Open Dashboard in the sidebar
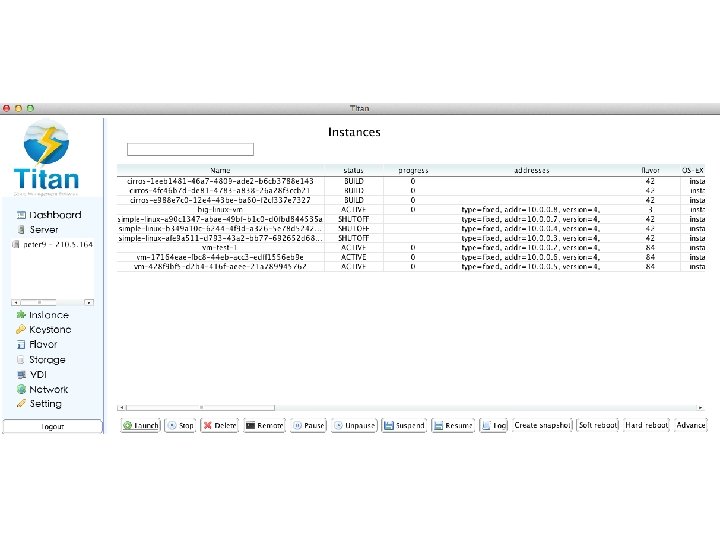The image size is (720, 540). coord(55,214)
